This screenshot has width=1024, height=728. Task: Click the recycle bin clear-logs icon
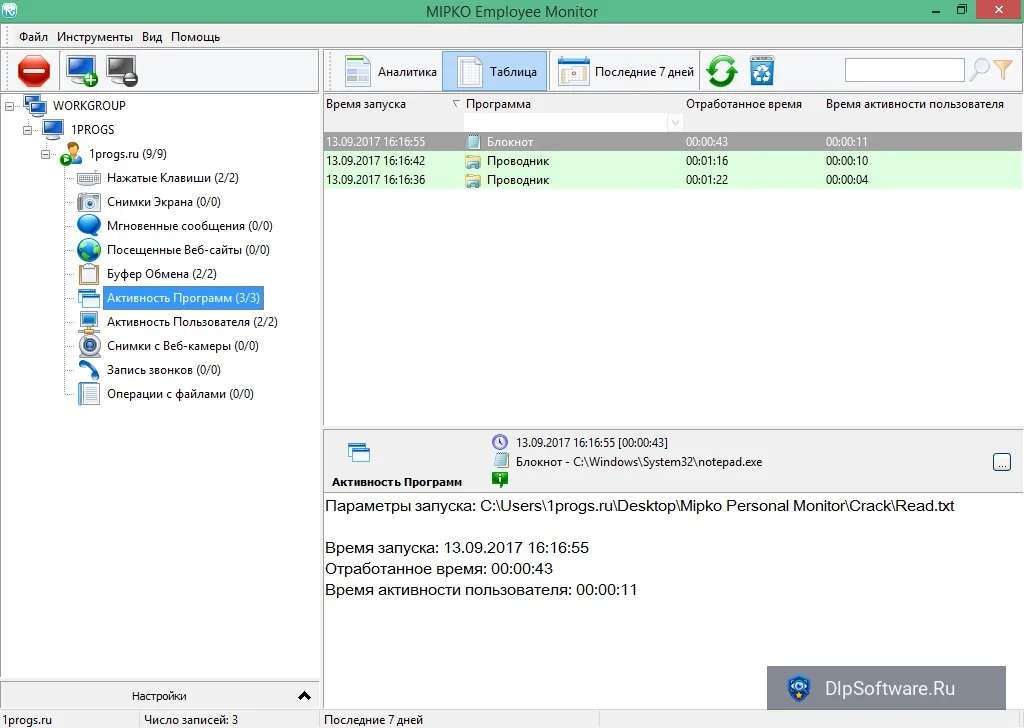pos(761,71)
